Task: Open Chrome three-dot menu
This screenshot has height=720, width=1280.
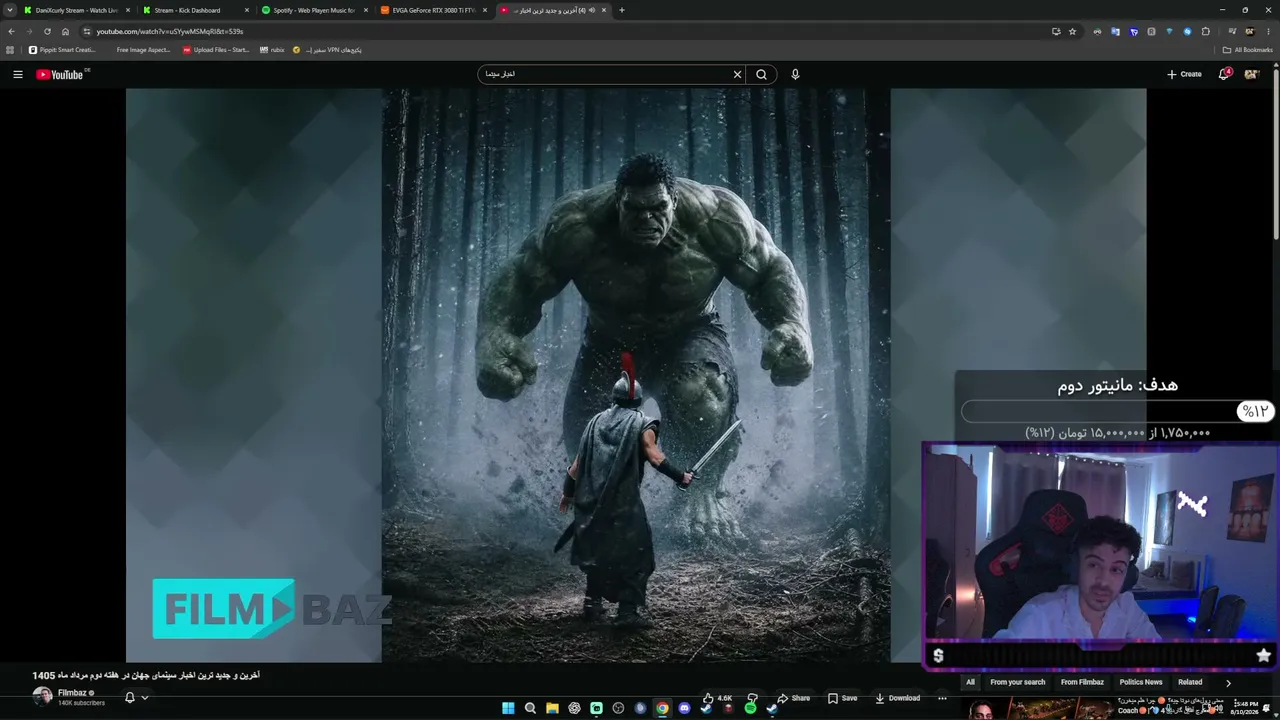Action: [x=1268, y=31]
